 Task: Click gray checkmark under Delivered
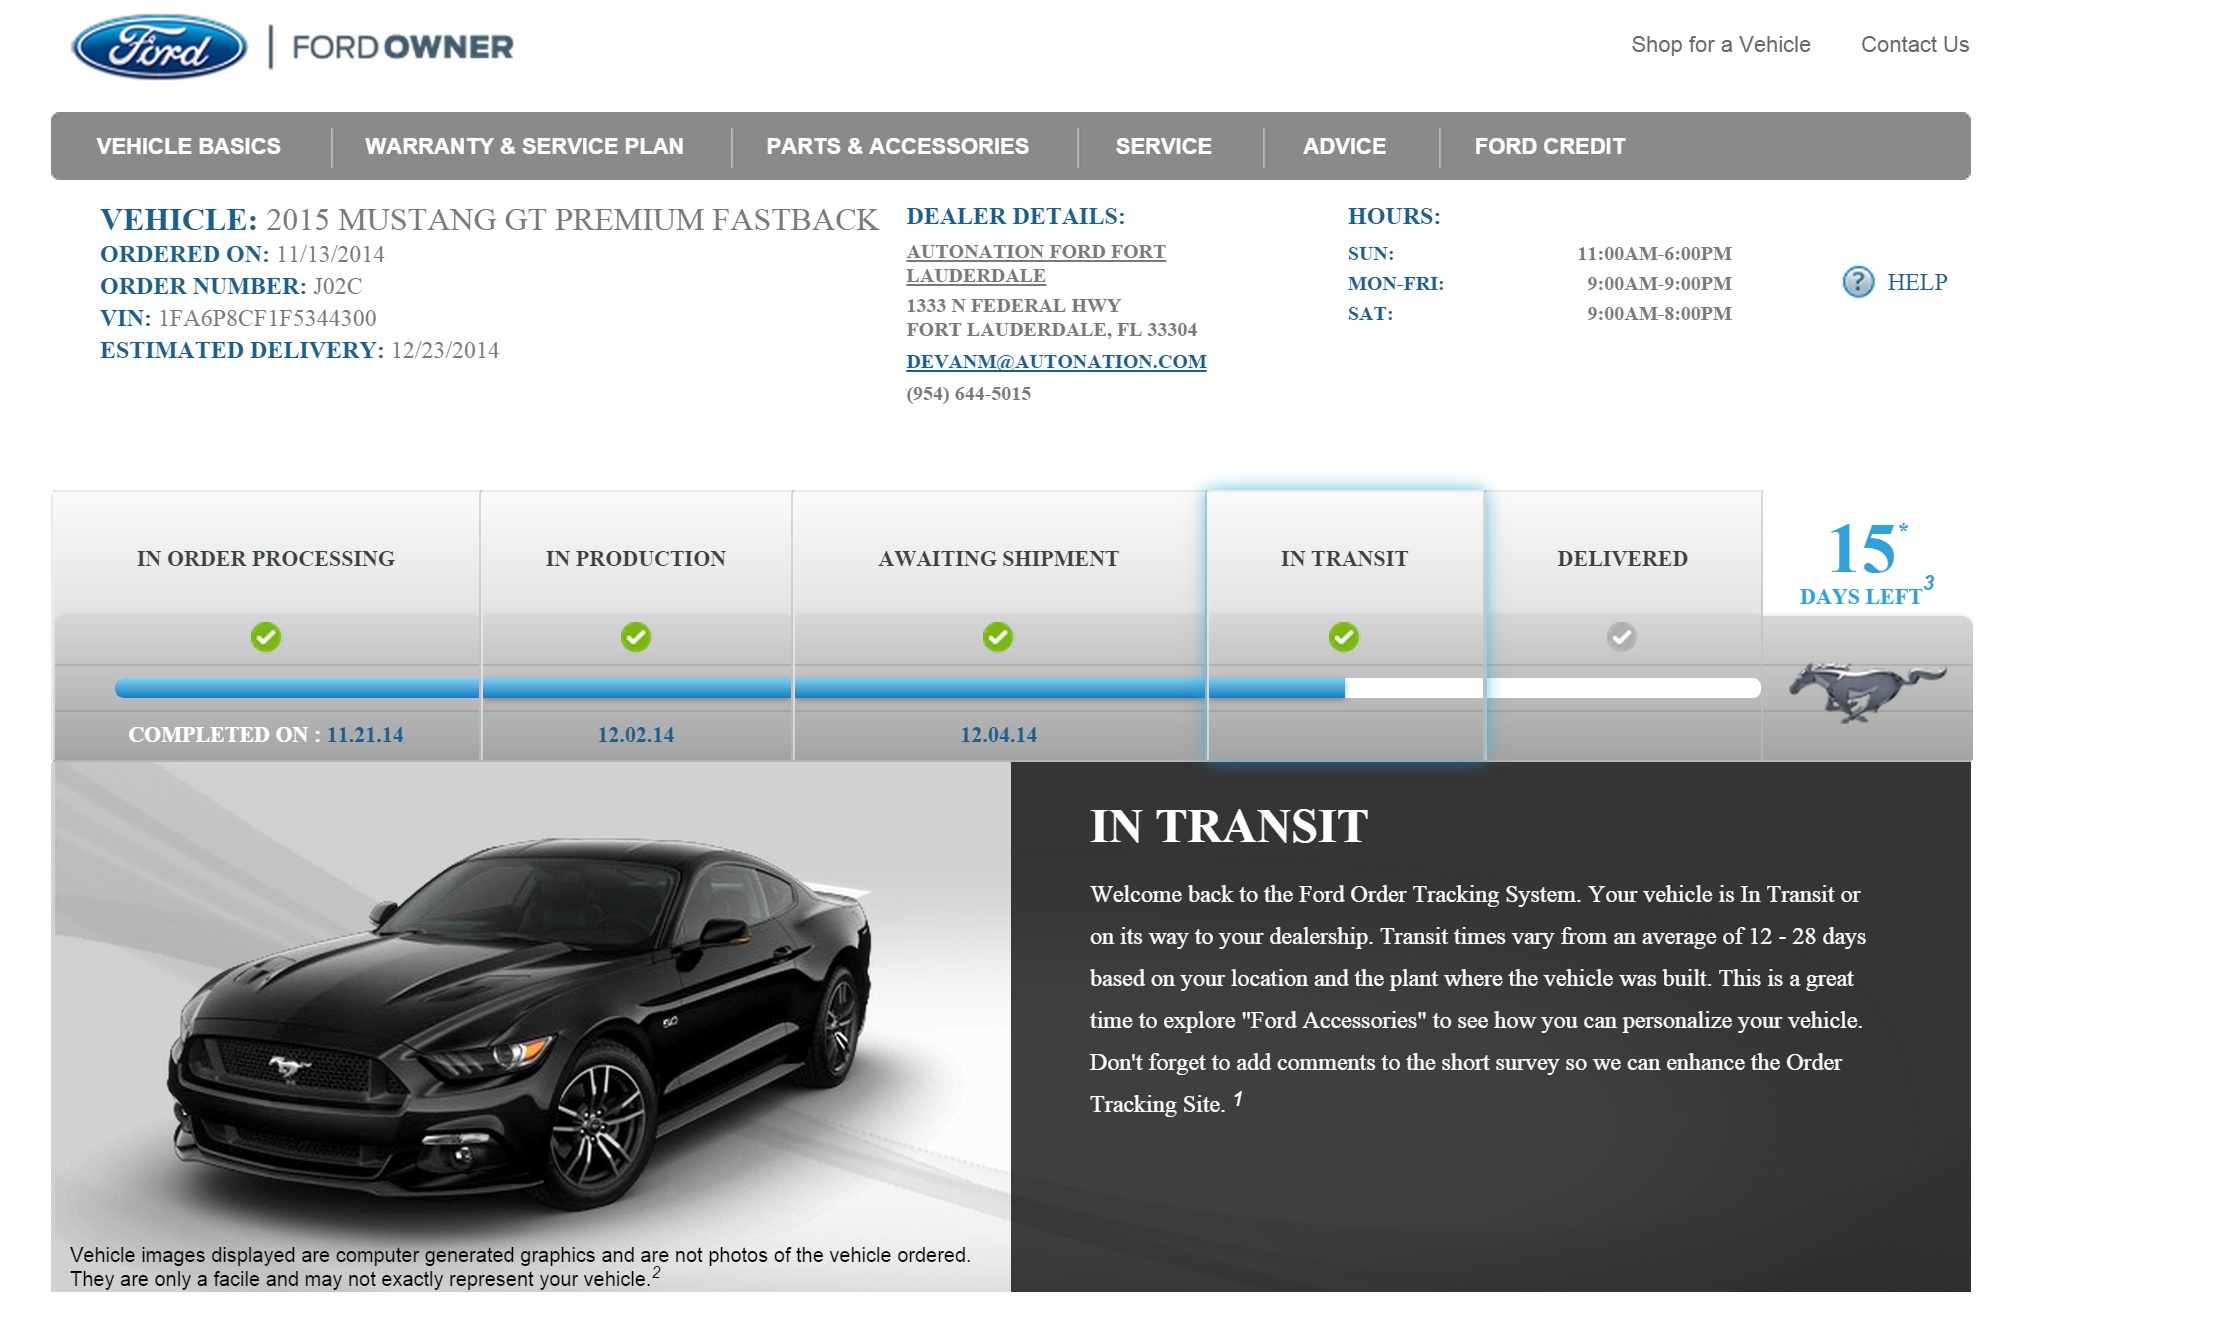coord(1621,637)
